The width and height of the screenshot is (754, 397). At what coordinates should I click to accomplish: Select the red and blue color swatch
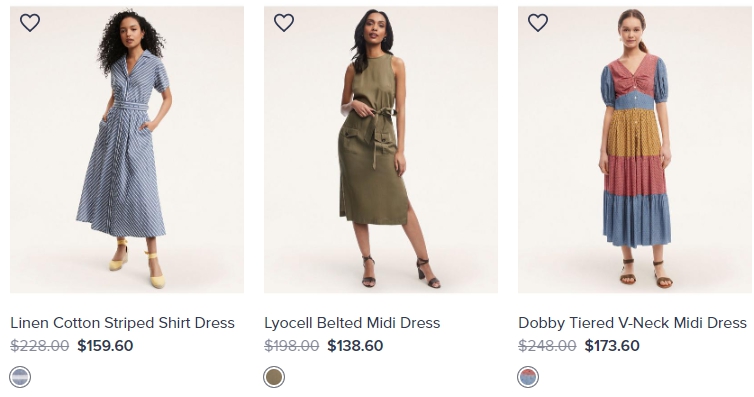pyautogui.click(x=528, y=377)
